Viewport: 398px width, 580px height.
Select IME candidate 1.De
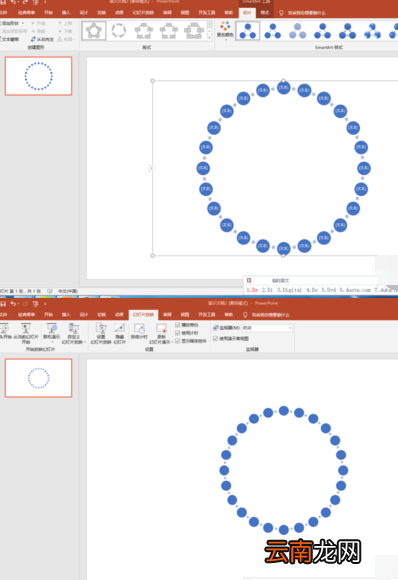(252, 290)
